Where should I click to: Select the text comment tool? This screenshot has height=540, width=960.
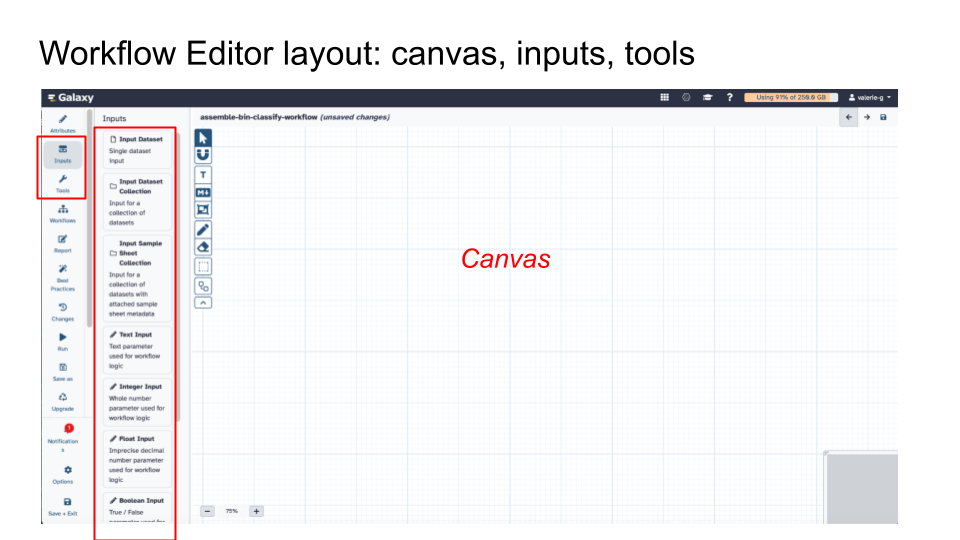(203, 175)
